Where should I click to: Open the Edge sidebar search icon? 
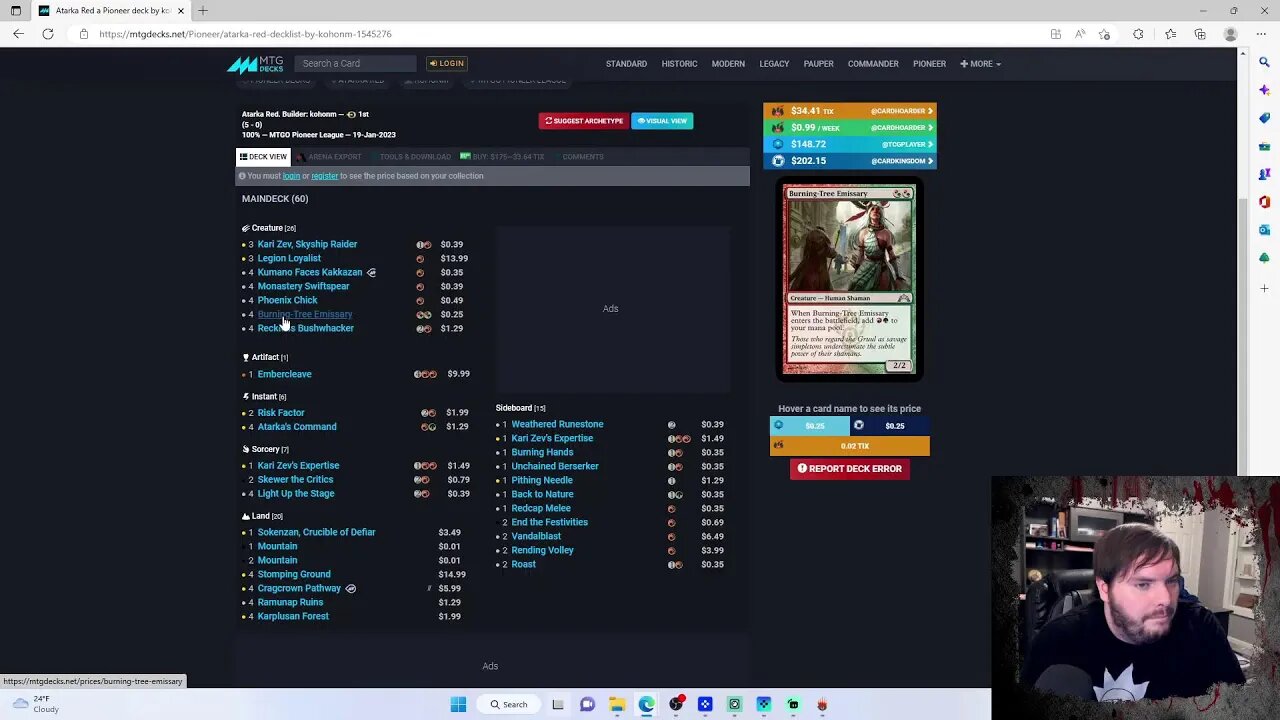1264,62
